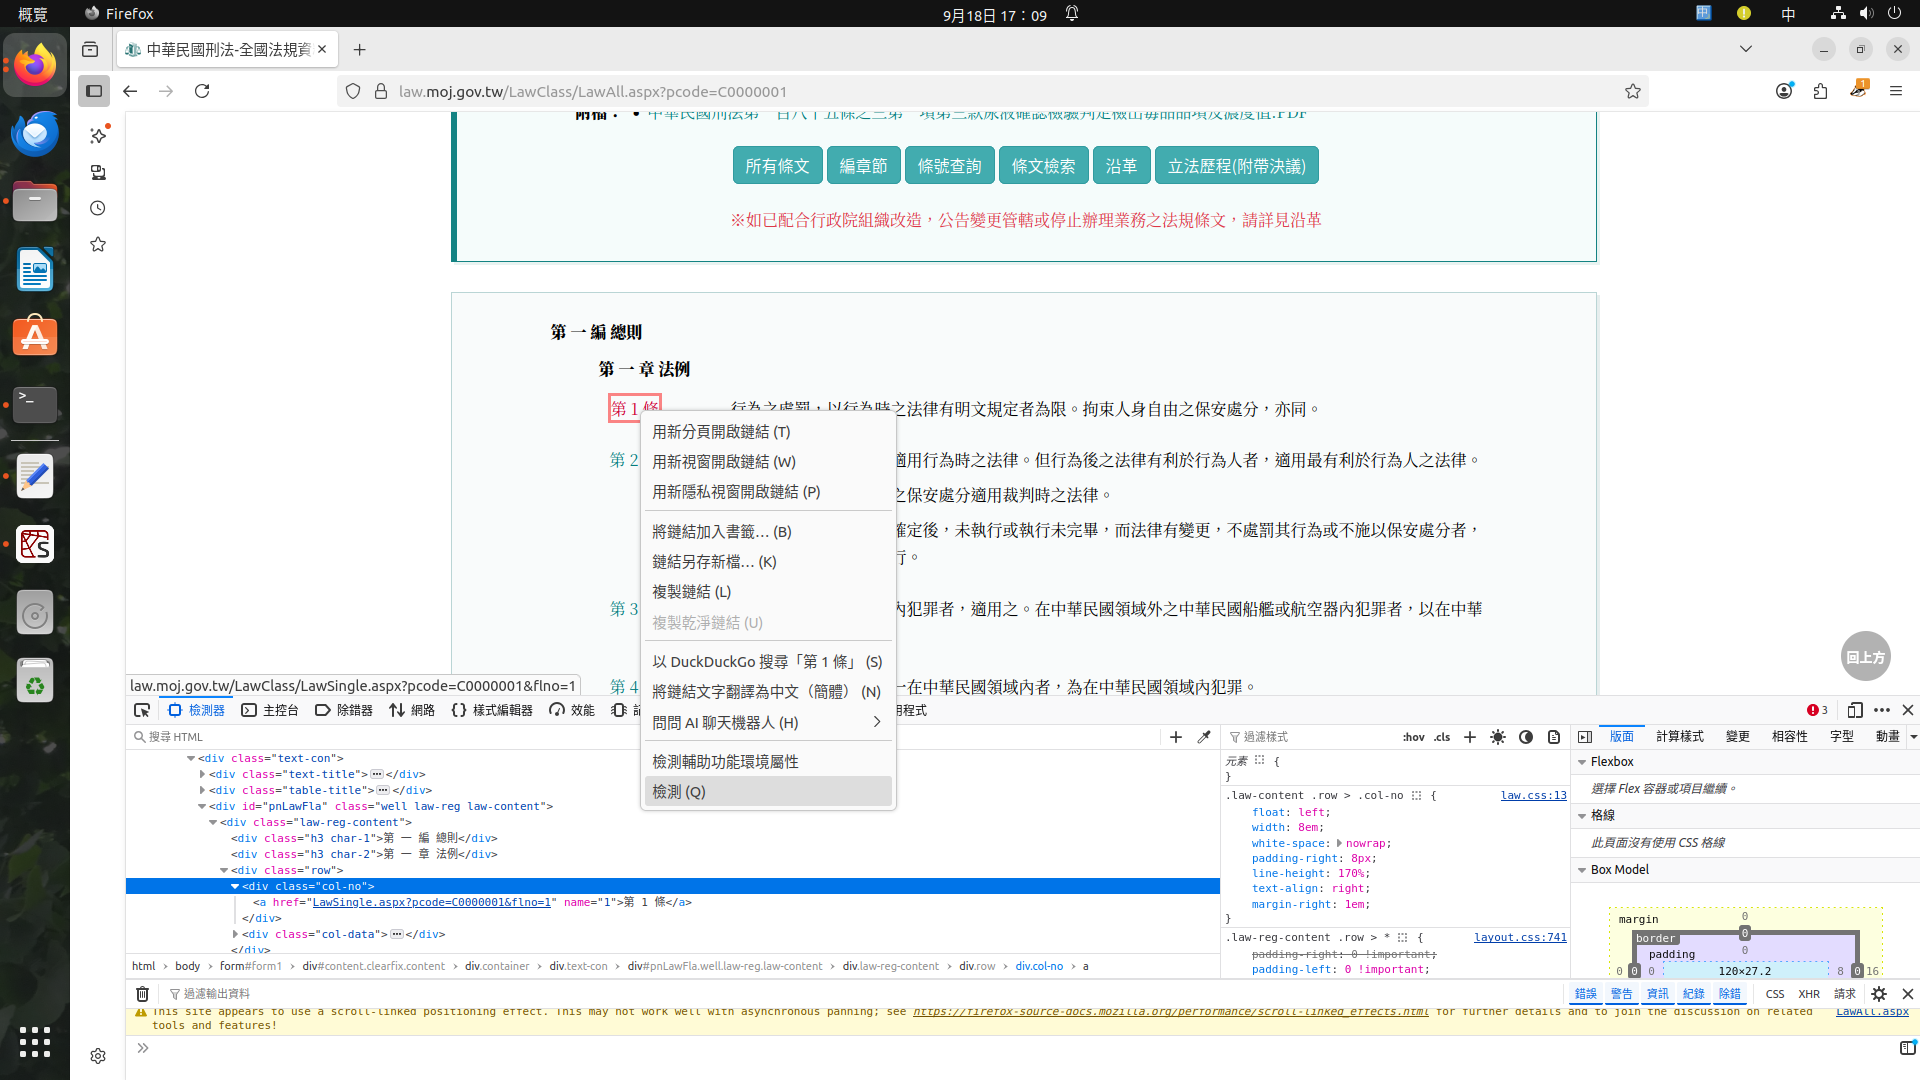Click the 條號查詢 button
The height and width of the screenshot is (1080, 1920).
point(949,166)
